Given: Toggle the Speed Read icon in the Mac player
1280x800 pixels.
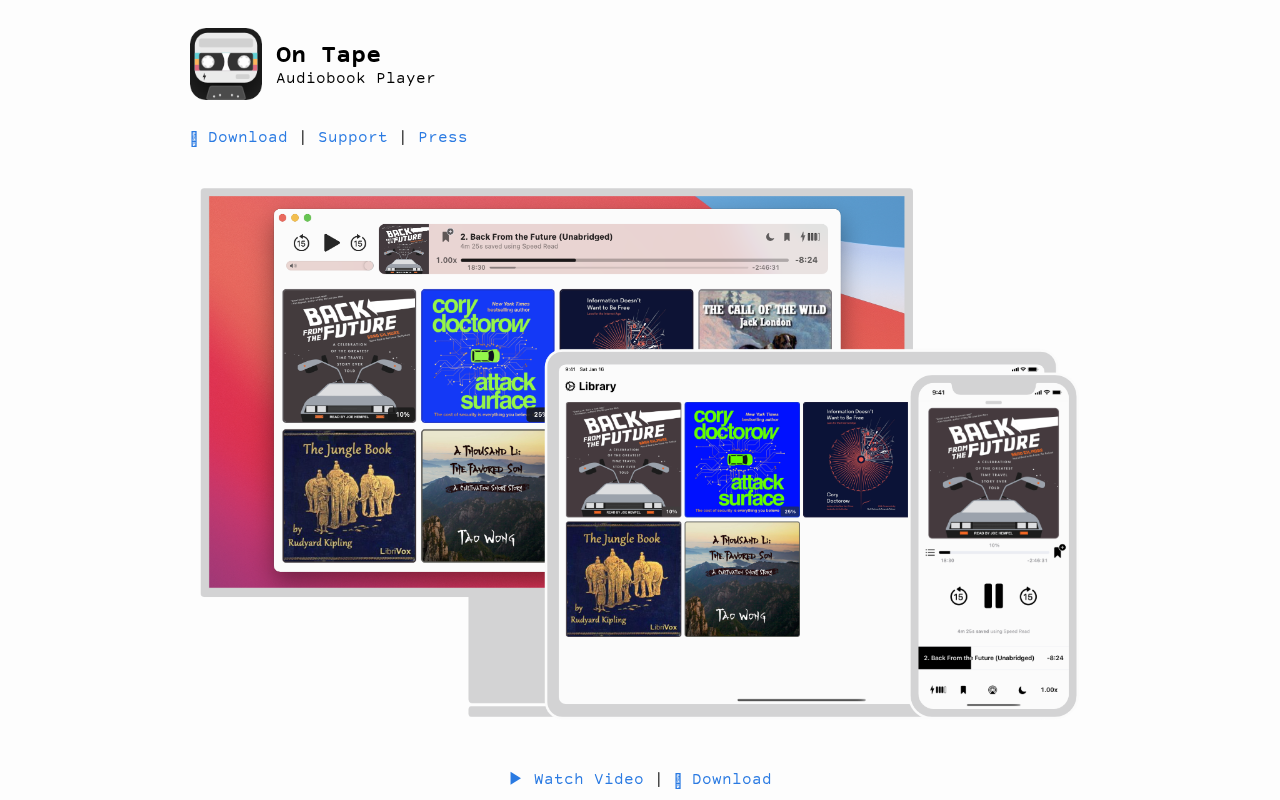Looking at the screenshot, I should point(810,237).
